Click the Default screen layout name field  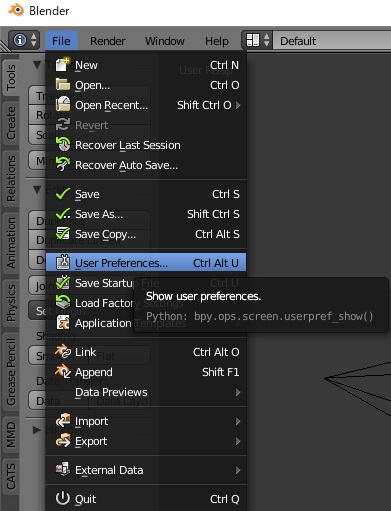pos(332,41)
